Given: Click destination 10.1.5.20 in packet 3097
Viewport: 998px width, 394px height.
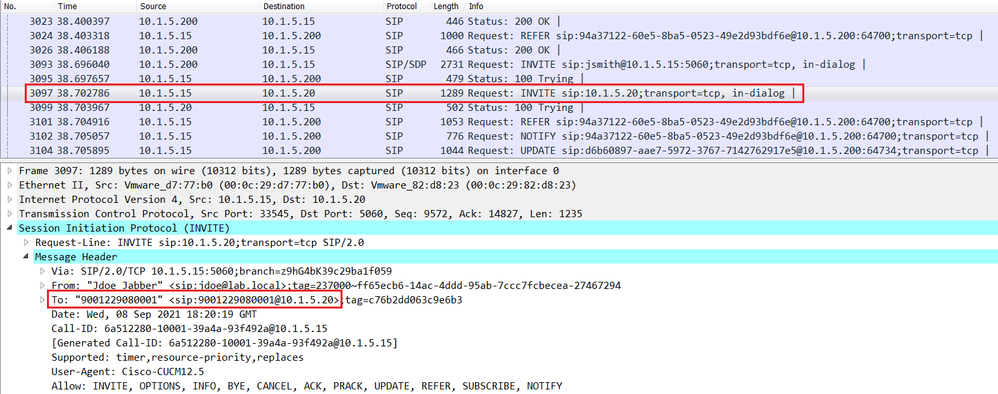Looking at the screenshot, I should [288, 94].
